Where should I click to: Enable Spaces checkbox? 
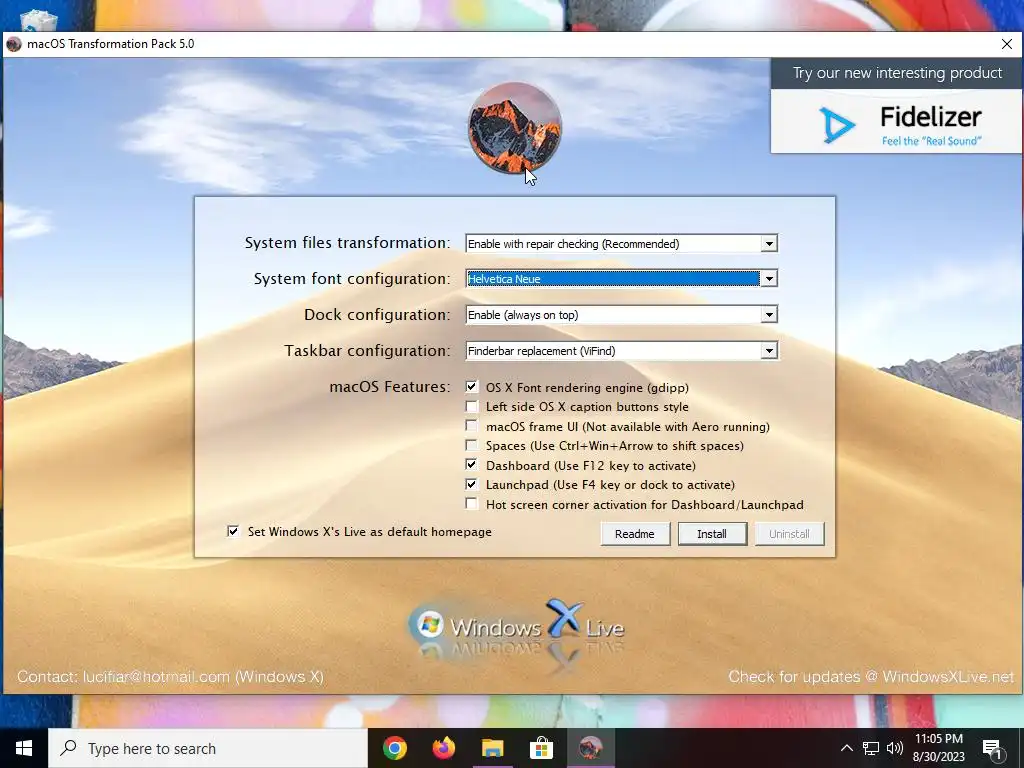pyautogui.click(x=472, y=445)
